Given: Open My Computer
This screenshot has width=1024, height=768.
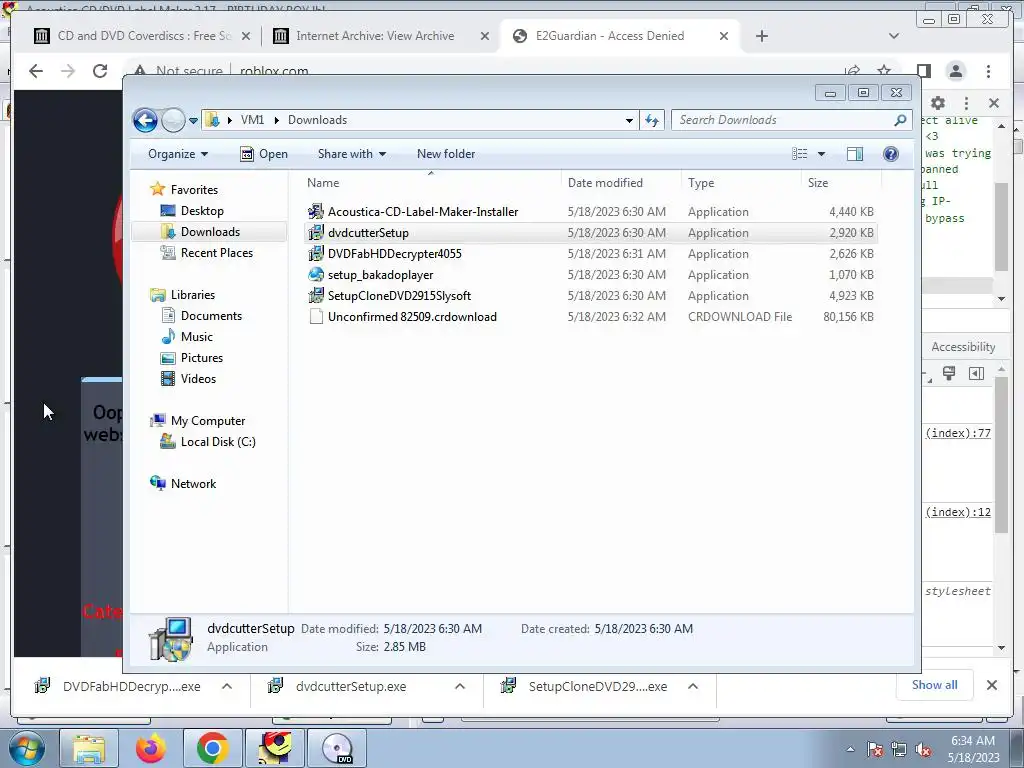Looking at the screenshot, I should tap(208, 421).
